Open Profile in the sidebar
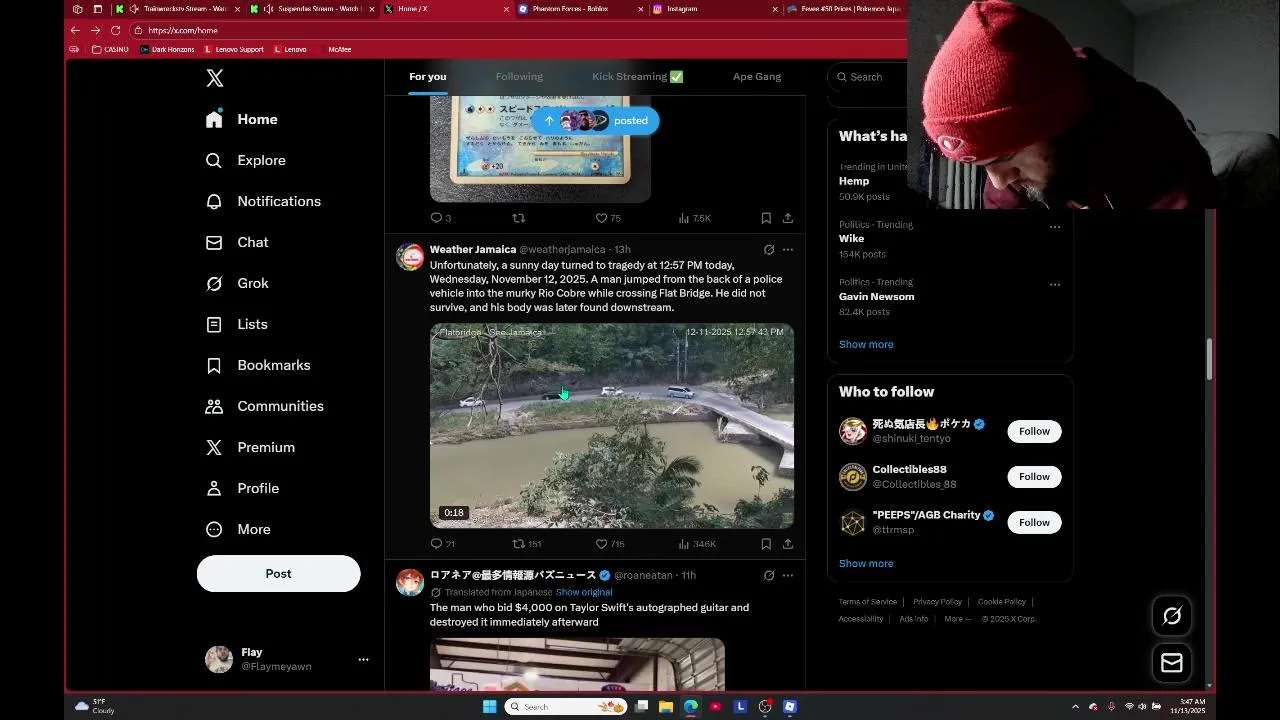Screen dimensions: 1280x720 [242, 488]
